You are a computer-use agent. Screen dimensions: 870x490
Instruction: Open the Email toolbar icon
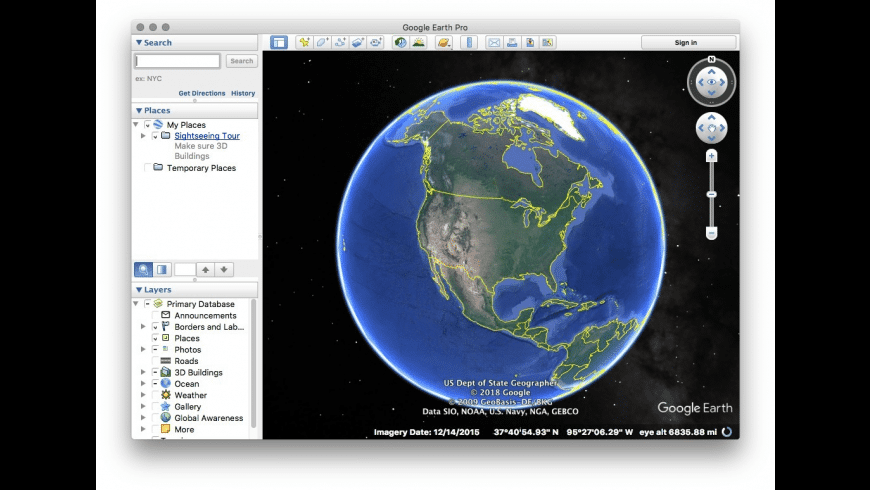(493, 42)
